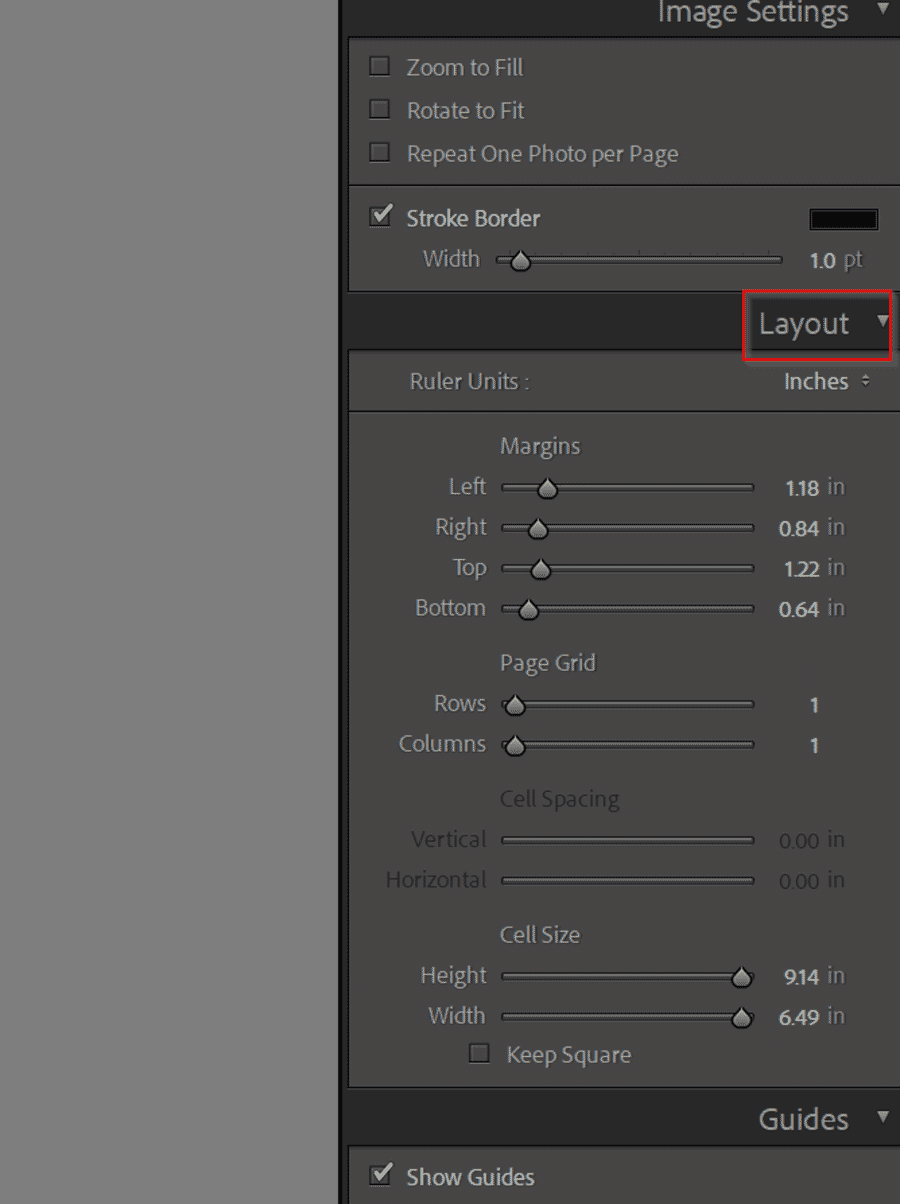The image size is (900, 1204).
Task: Click the Bottom margin slider handle
Action: pyautogui.click(x=528, y=609)
